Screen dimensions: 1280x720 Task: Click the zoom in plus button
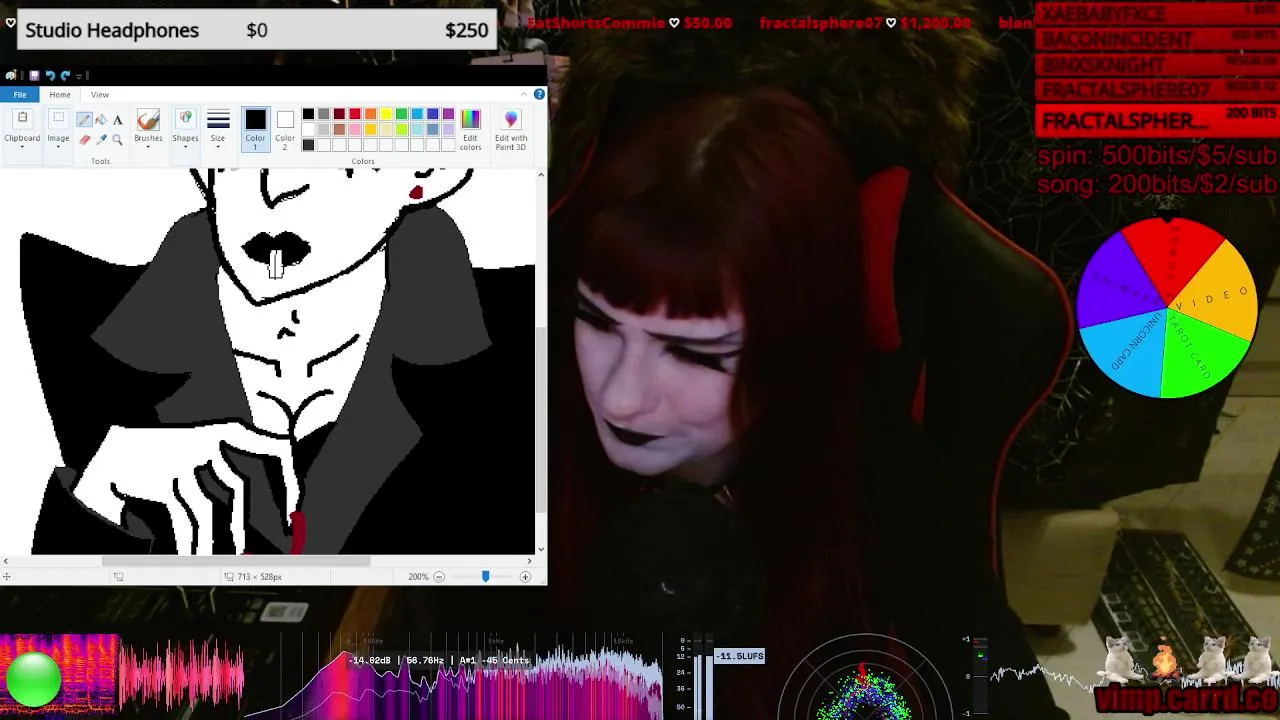[525, 577]
